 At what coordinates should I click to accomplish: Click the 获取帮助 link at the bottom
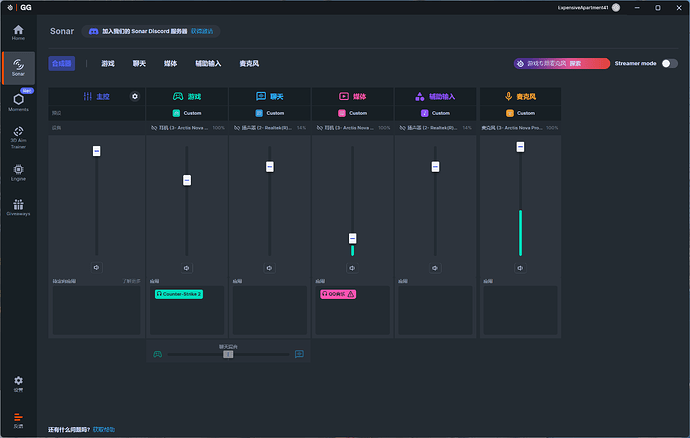[104, 429]
